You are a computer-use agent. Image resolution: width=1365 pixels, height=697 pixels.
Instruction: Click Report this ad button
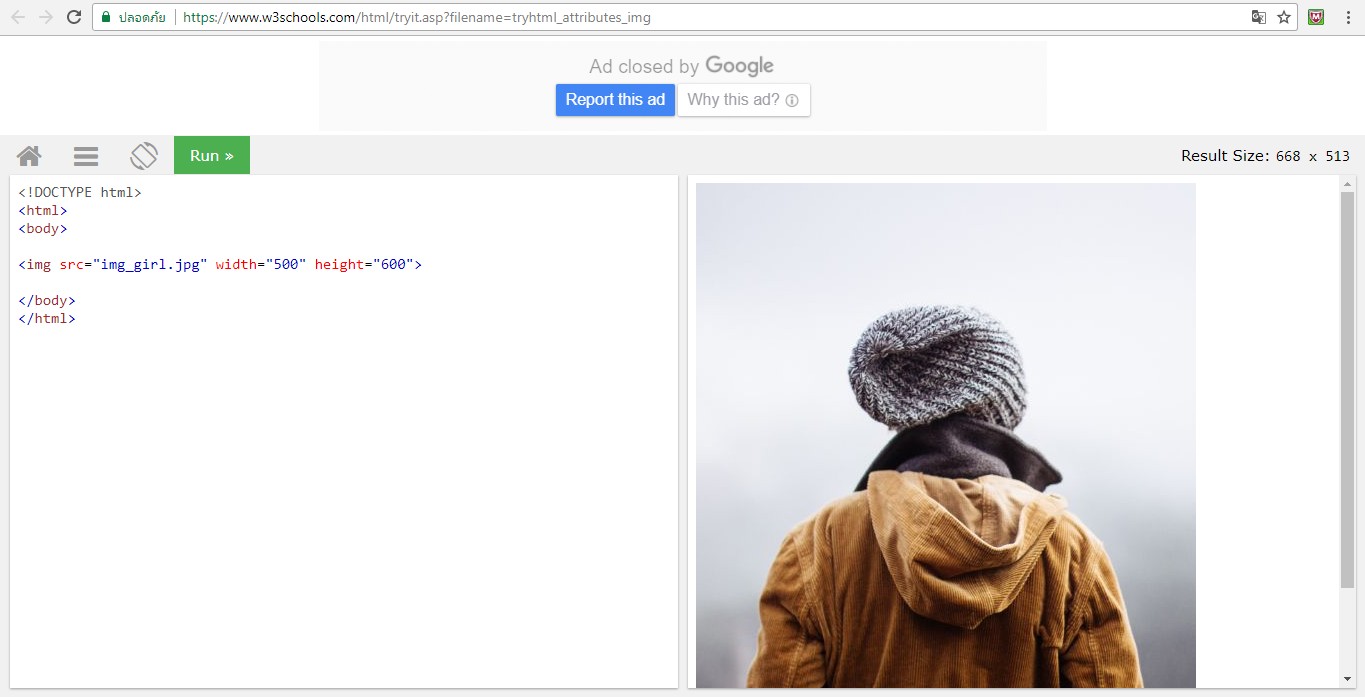click(615, 100)
